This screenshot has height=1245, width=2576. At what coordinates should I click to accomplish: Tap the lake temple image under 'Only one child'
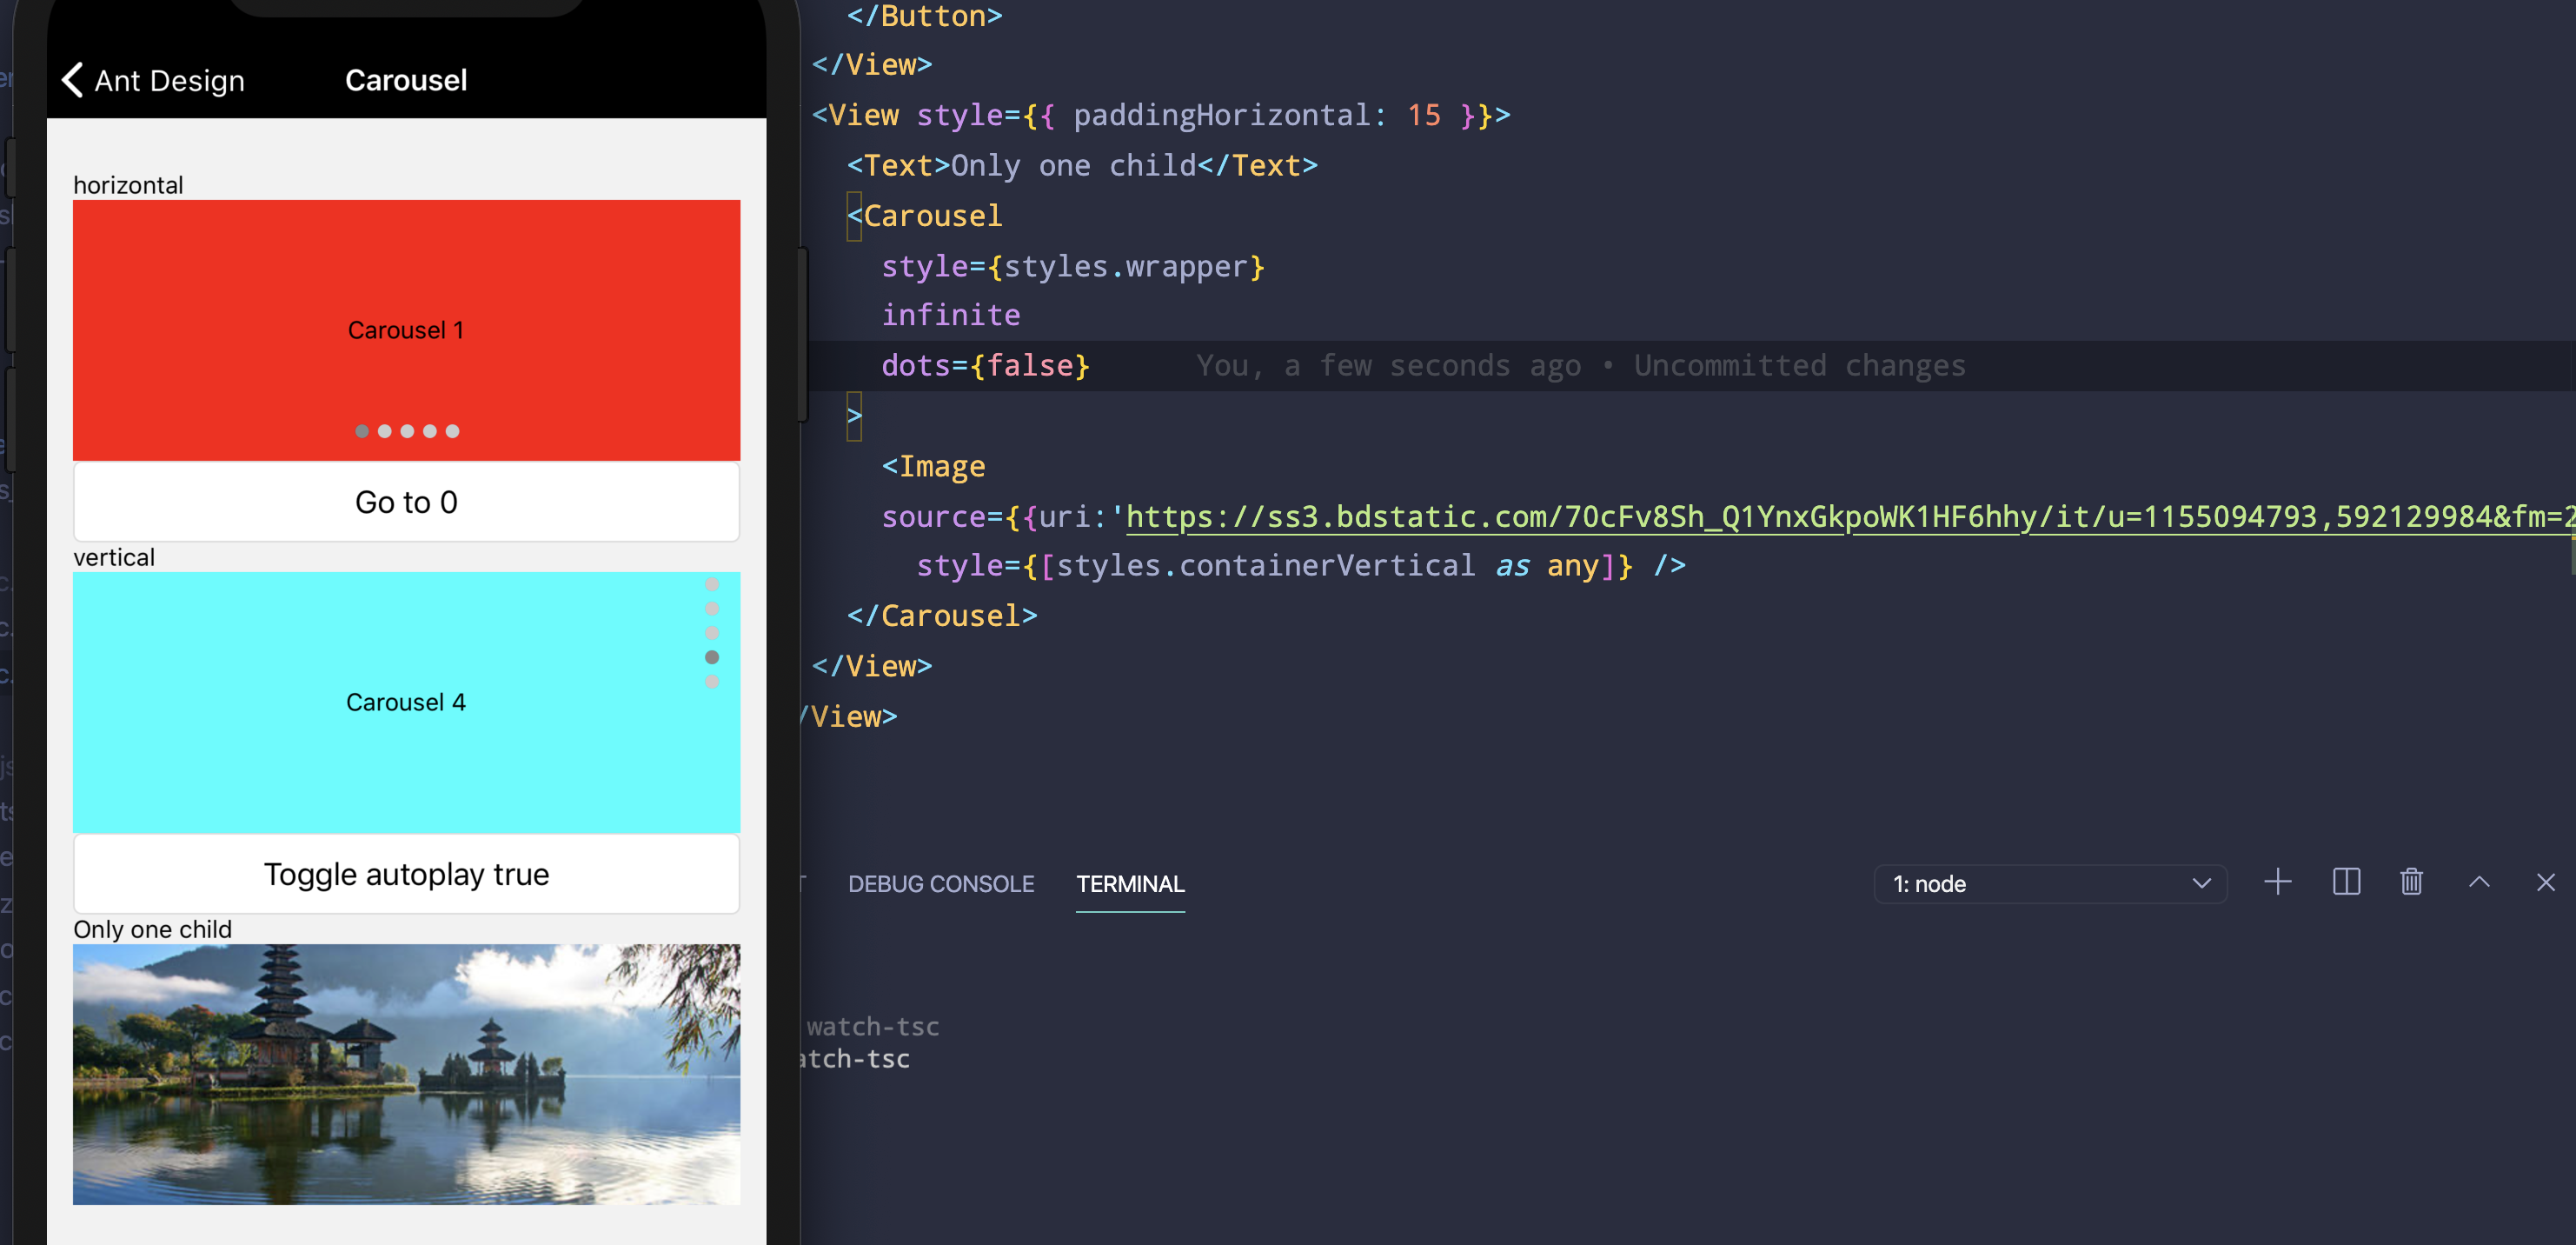point(406,1075)
